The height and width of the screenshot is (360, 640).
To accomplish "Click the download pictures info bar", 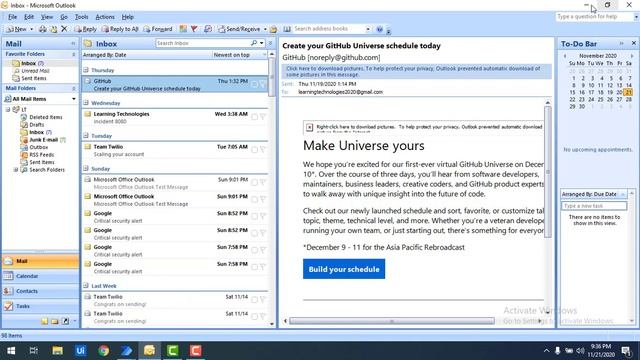I will point(416,71).
